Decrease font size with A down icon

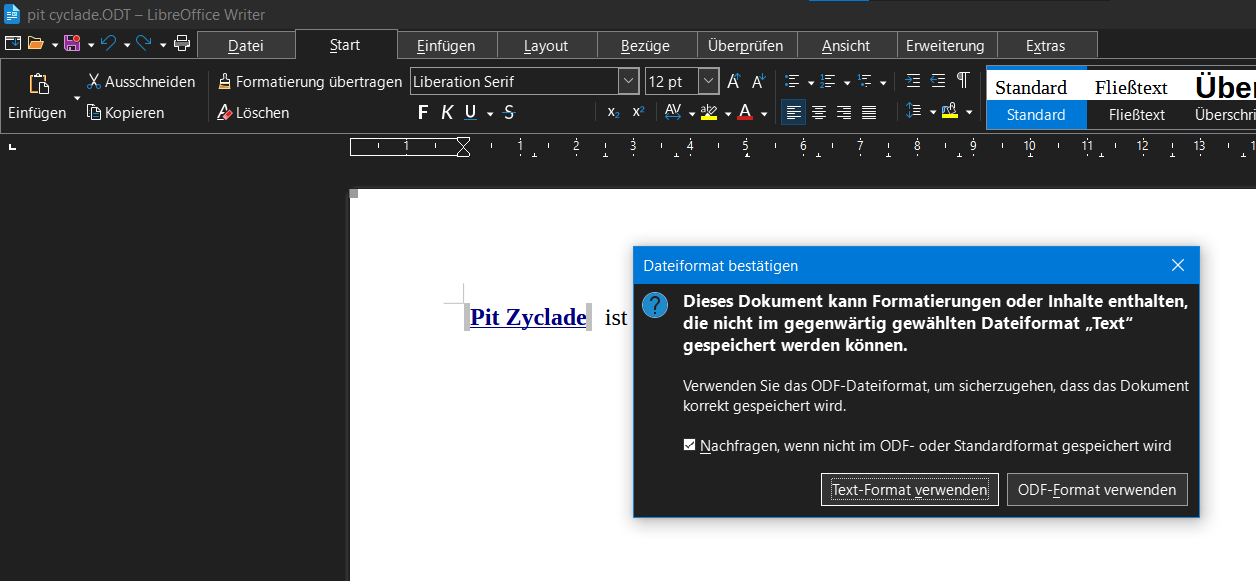click(758, 82)
